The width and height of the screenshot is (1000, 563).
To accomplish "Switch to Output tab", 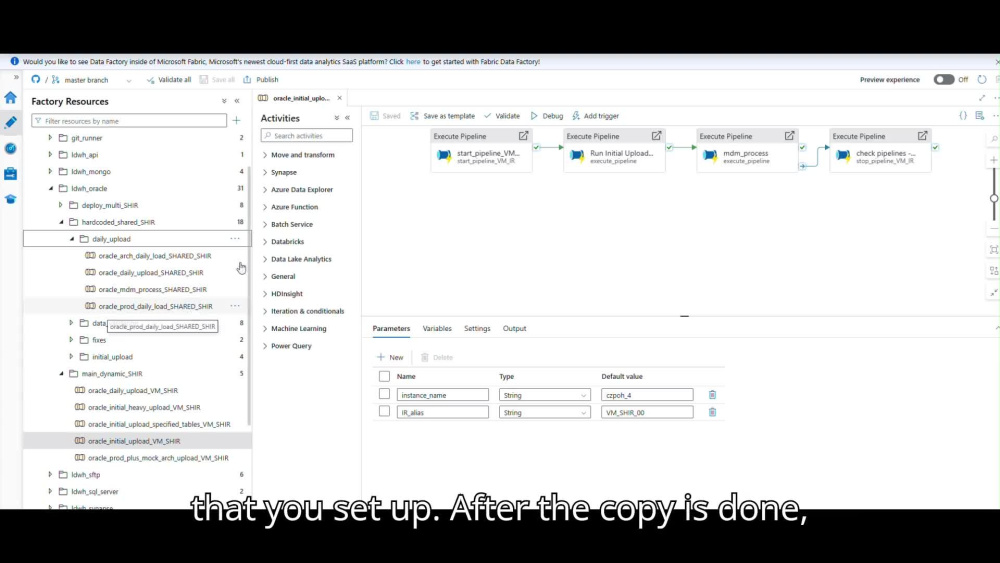I will pyautogui.click(x=514, y=328).
